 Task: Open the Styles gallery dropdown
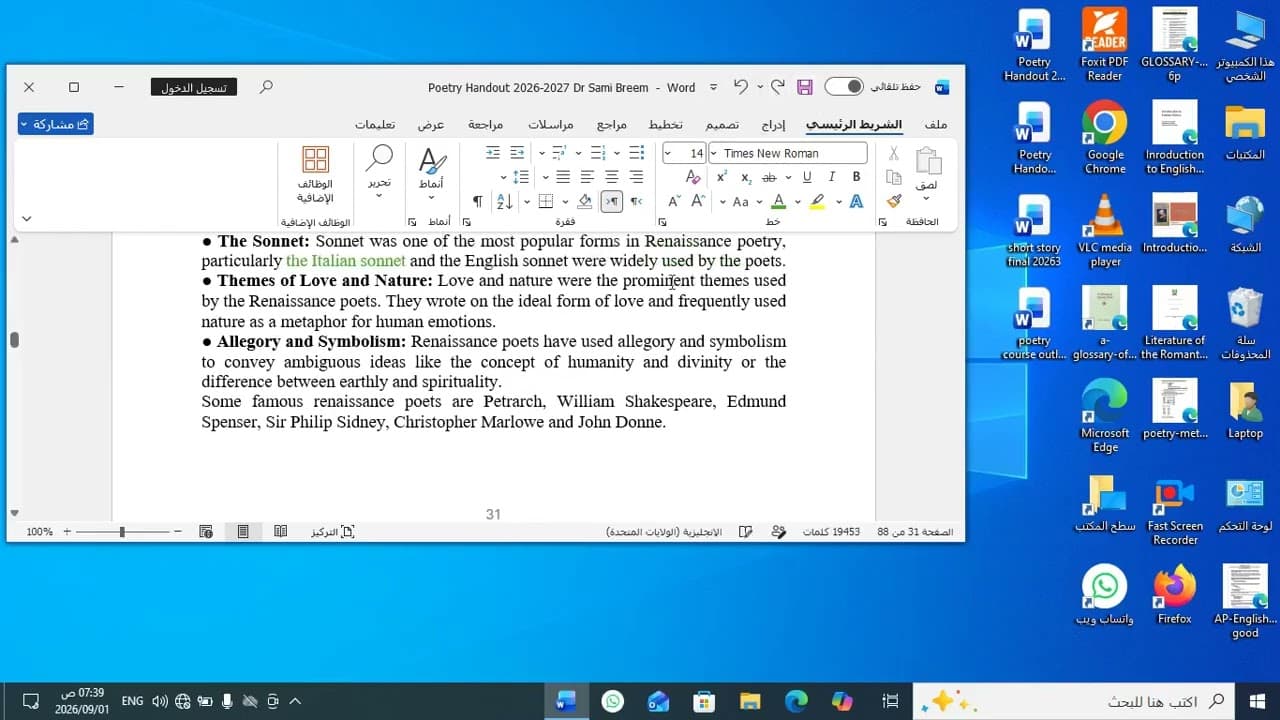point(432,198)
